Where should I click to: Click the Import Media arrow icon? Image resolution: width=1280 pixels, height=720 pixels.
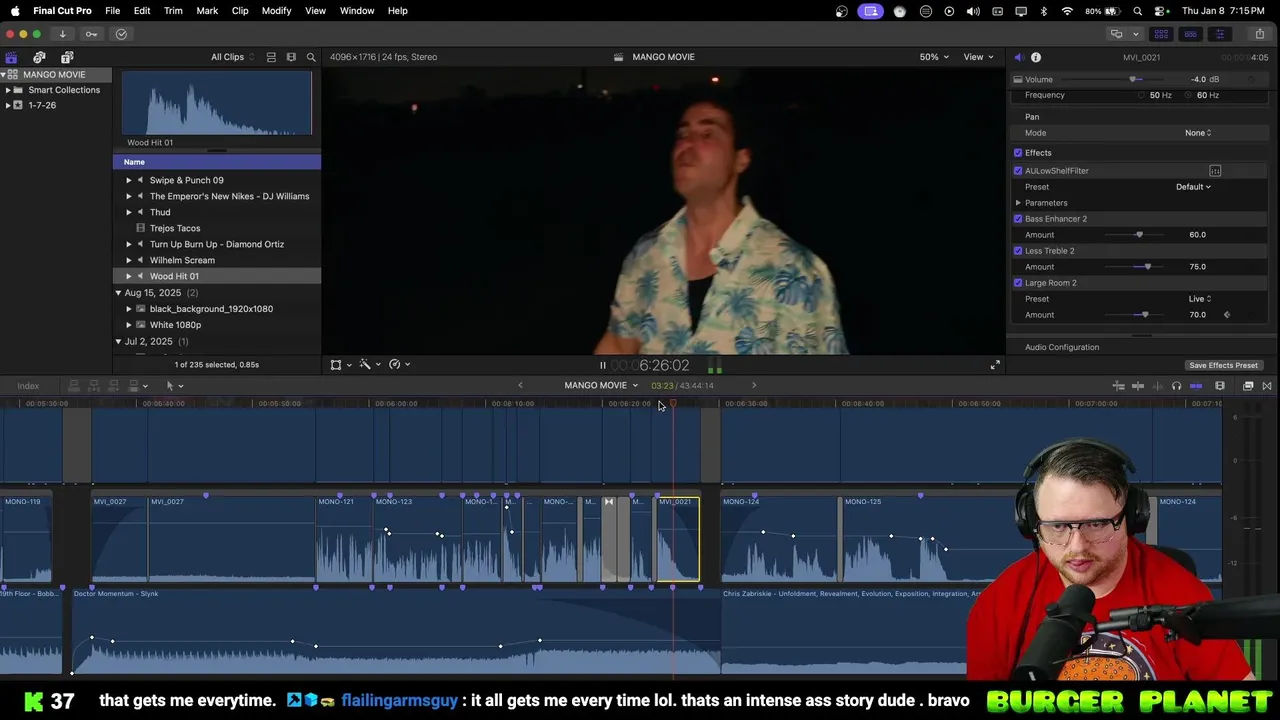click(62, 34)
